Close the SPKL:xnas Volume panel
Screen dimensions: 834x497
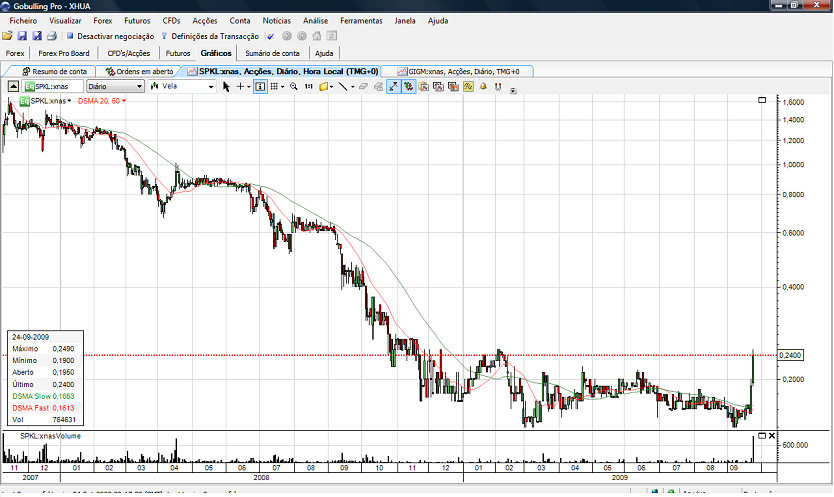(772, 436)
